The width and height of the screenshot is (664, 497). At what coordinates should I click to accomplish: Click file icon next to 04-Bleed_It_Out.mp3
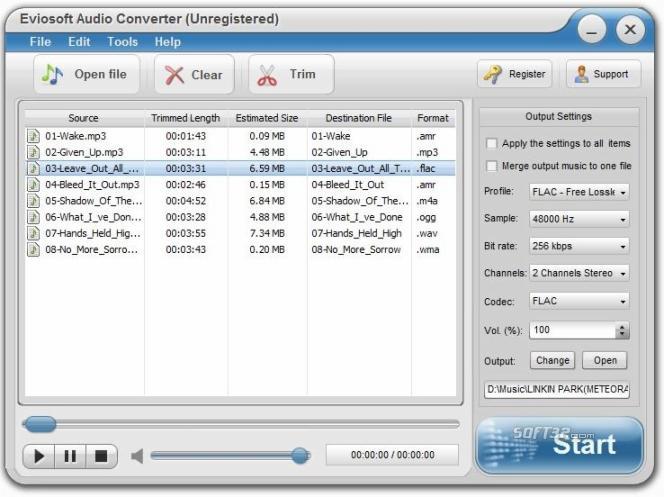click(x=33, y=185)
